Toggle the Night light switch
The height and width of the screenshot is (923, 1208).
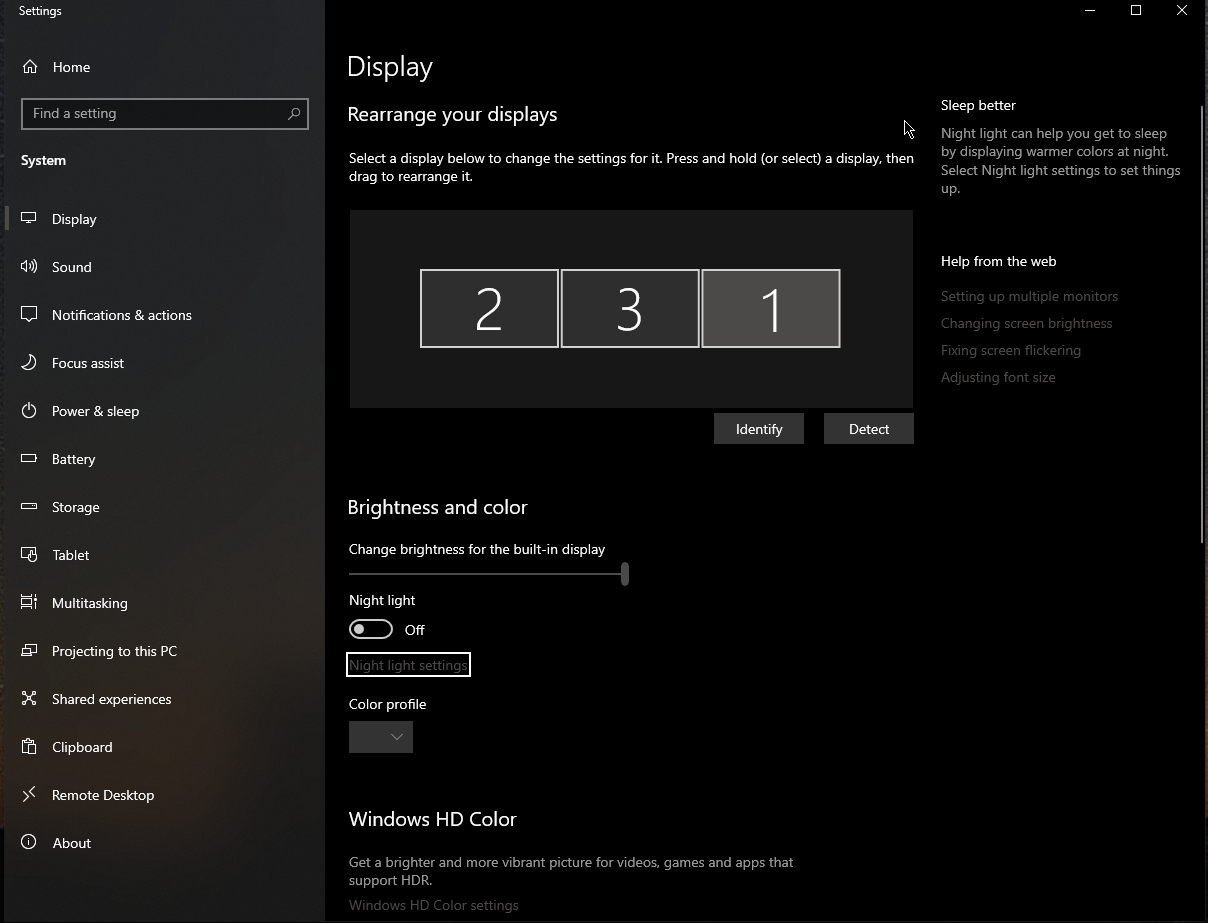(x=371, y=629)
